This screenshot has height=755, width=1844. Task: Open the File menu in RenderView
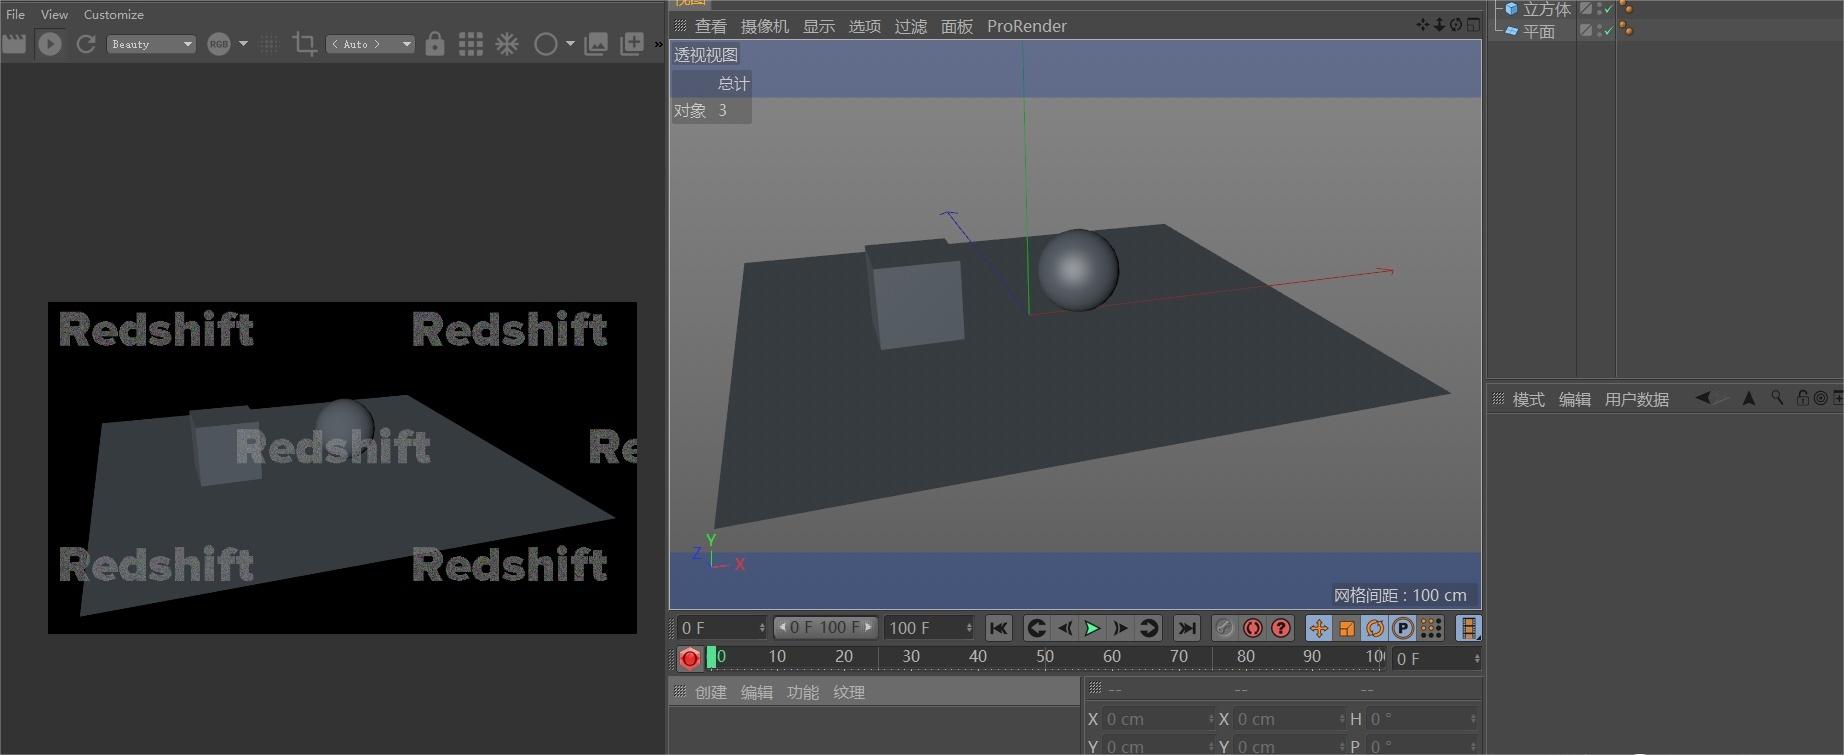15,14
